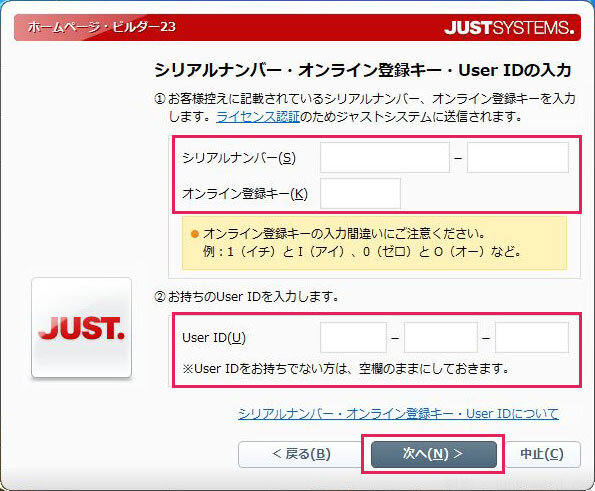The image size is (595, 491).
Task: Proceed with the 次へ(N) button
Action: pyautogui.click(x=433, y=454)
